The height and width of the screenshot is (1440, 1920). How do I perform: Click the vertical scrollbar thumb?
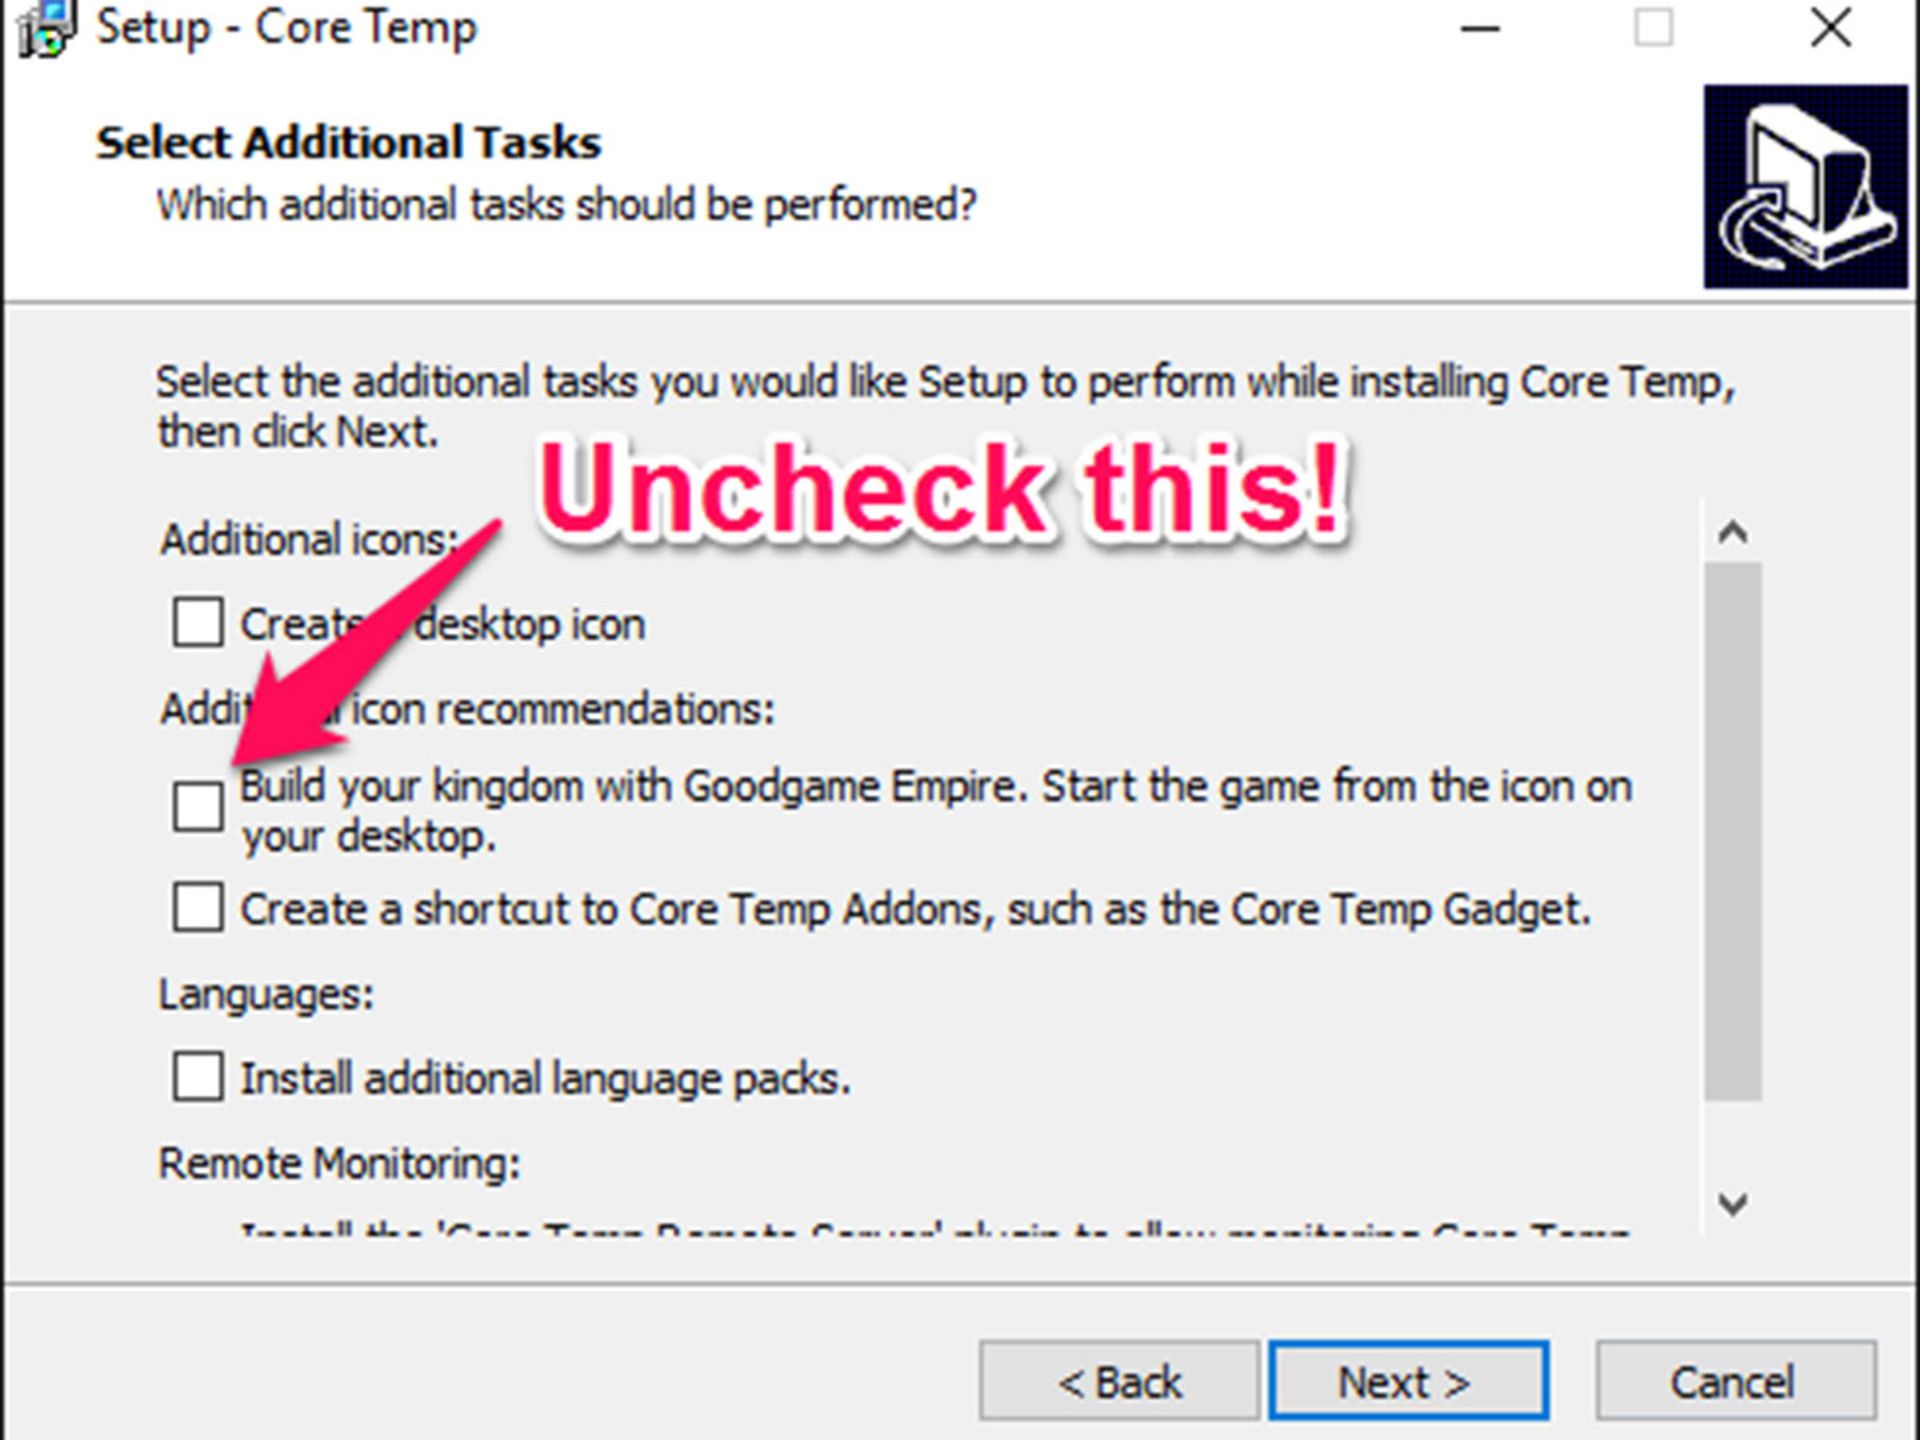[x=1733, y=830]
